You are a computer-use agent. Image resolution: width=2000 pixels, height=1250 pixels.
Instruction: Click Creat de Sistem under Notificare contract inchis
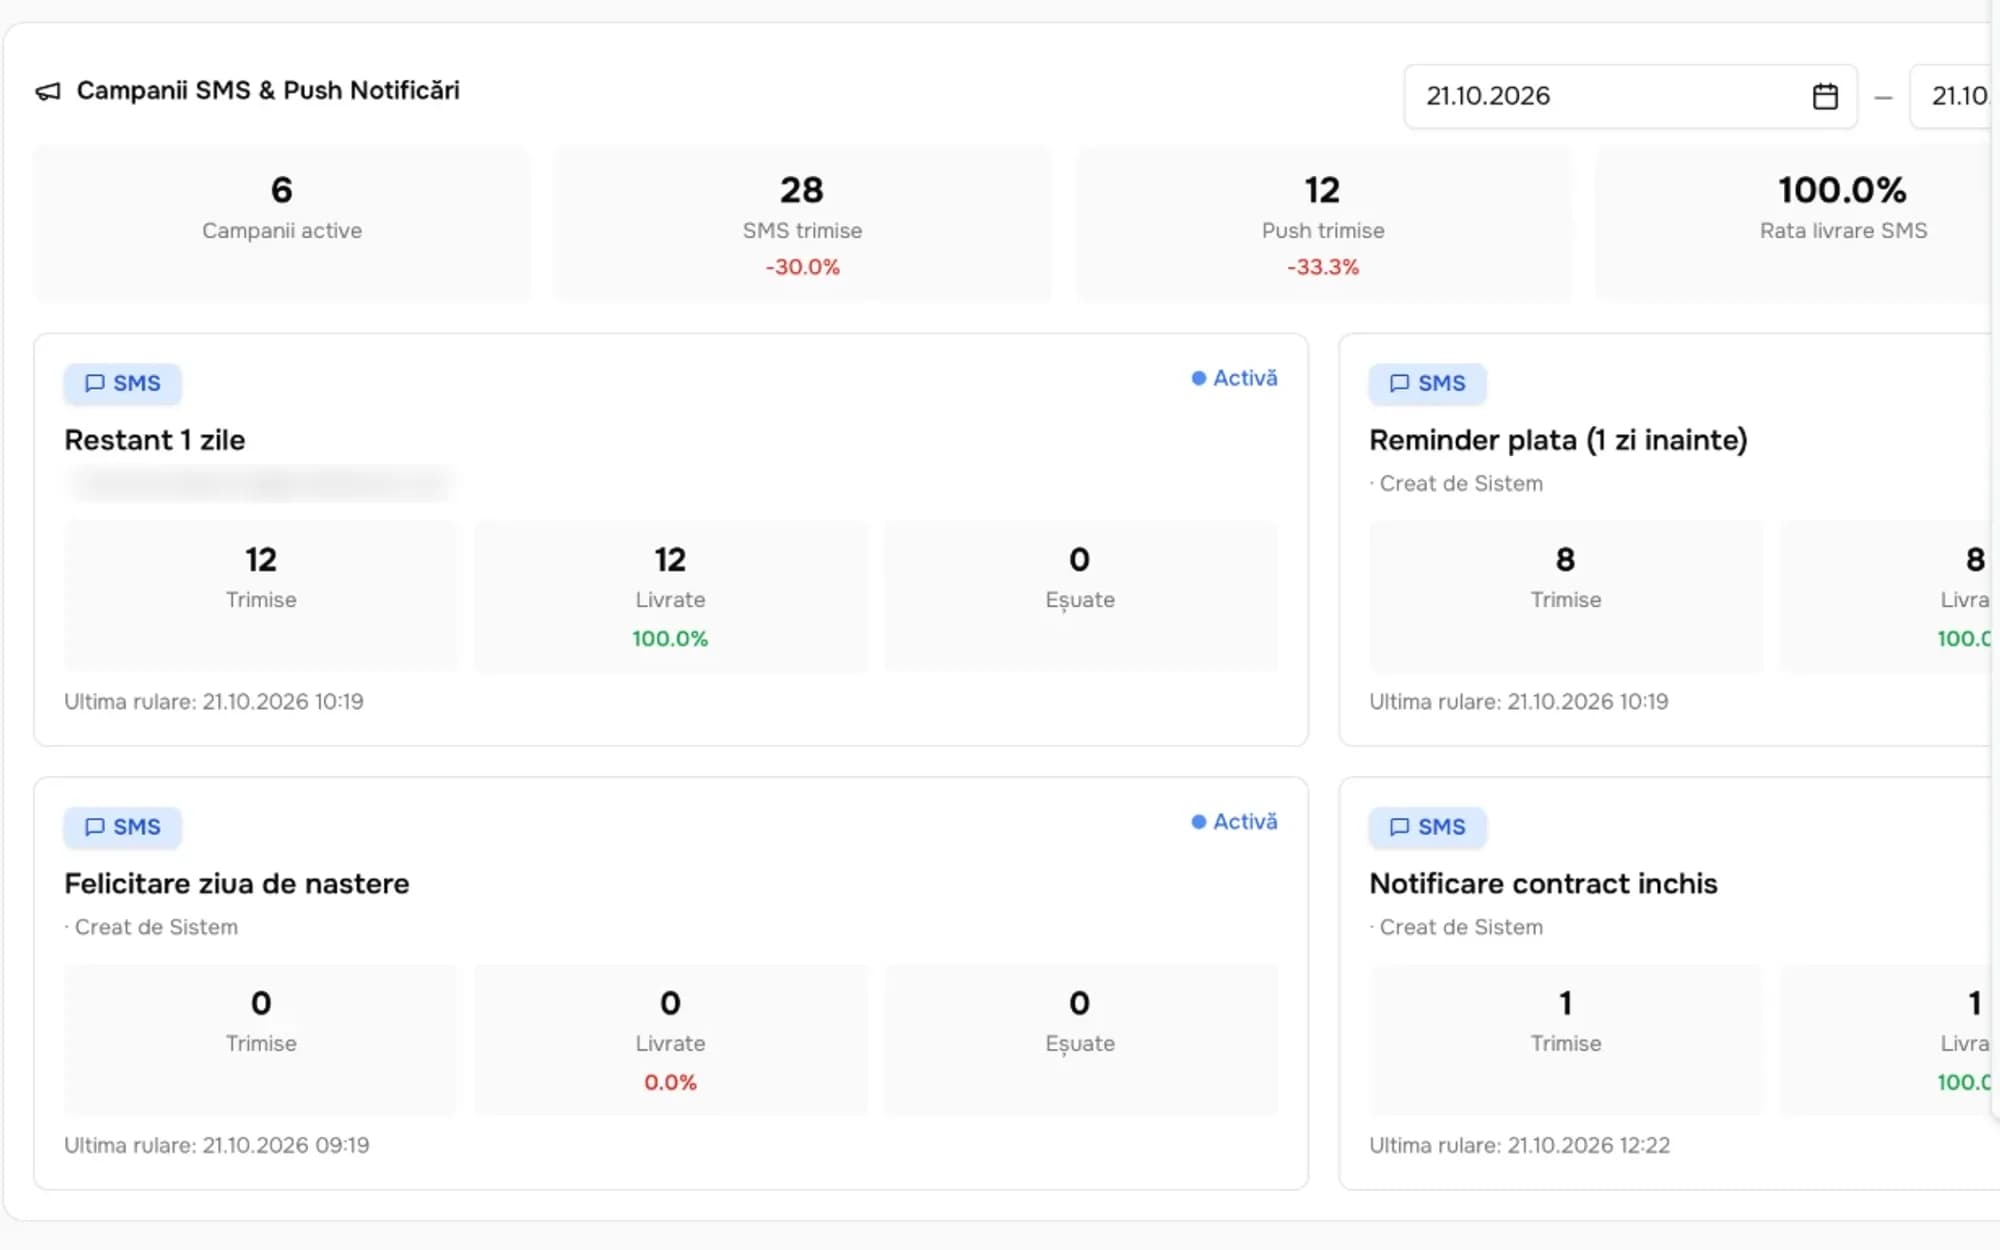click(1457, 927)
